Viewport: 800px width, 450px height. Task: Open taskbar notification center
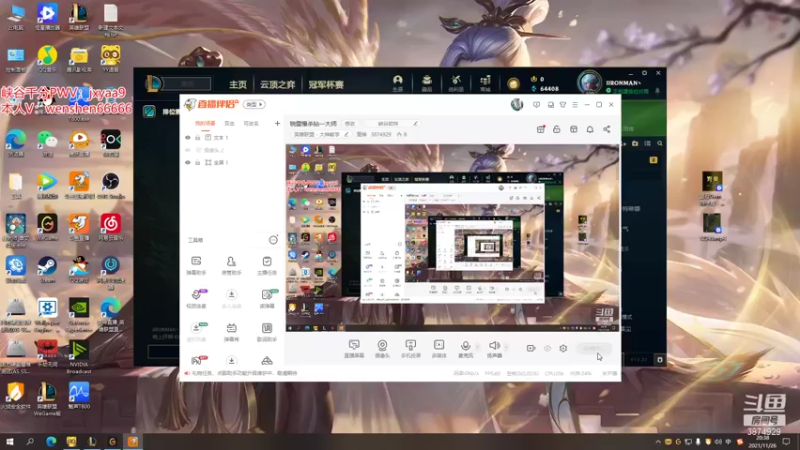tap(786, 442)
